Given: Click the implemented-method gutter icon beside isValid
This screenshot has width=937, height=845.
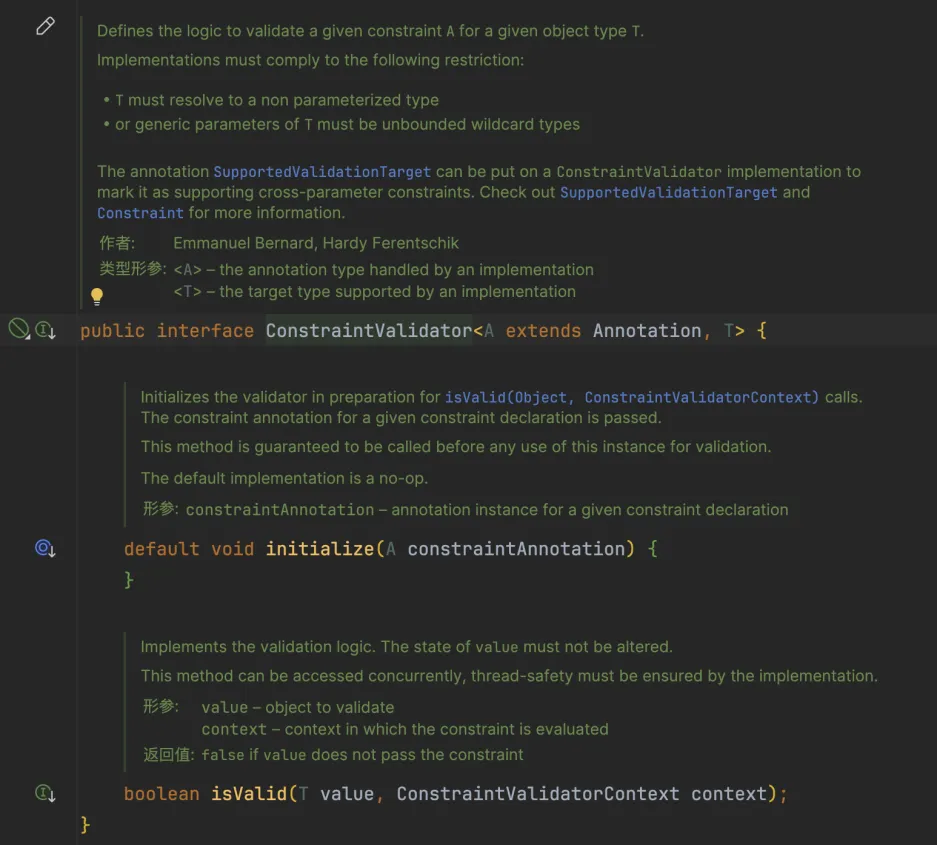Looking at the screenshot, I should coord(45,793).
